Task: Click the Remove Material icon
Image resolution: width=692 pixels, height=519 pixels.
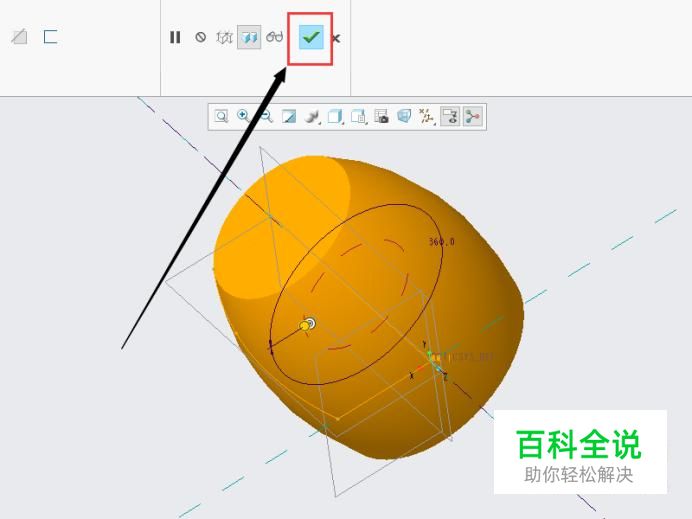Action: pyautogui.click(x=19, y=36)
